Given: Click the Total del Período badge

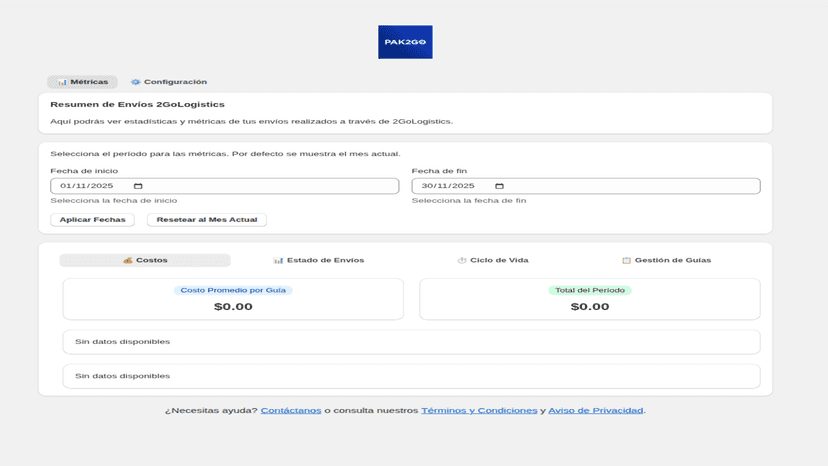Looking at the screenshot, I should [590, 290].
